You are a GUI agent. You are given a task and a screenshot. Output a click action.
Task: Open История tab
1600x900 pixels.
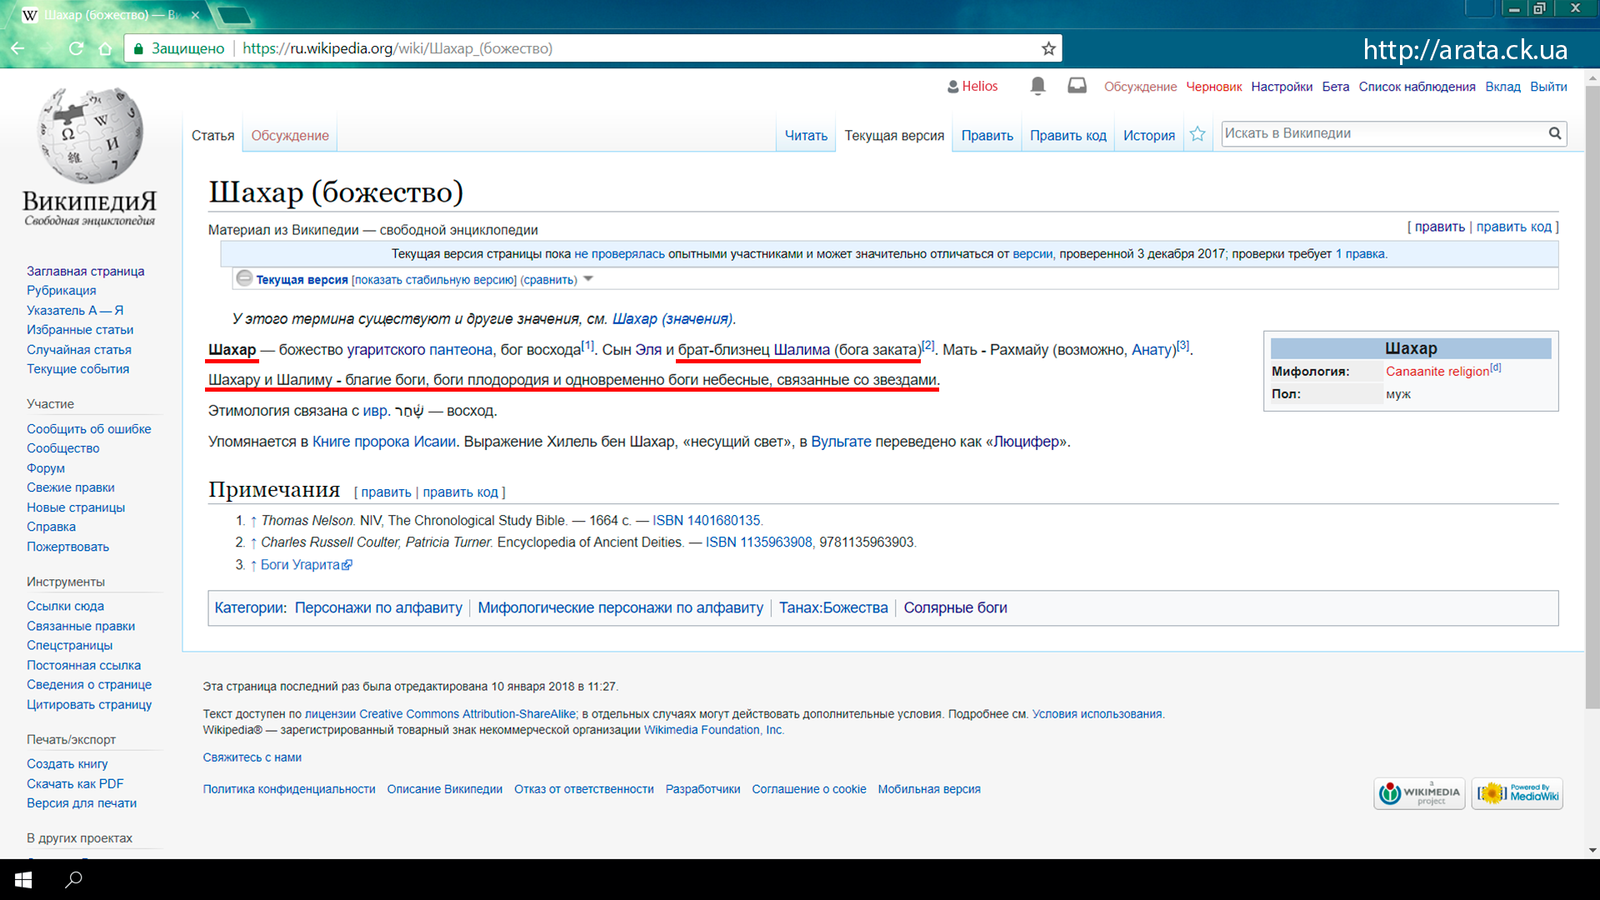pyautogui.click(x=1149, y=136)
